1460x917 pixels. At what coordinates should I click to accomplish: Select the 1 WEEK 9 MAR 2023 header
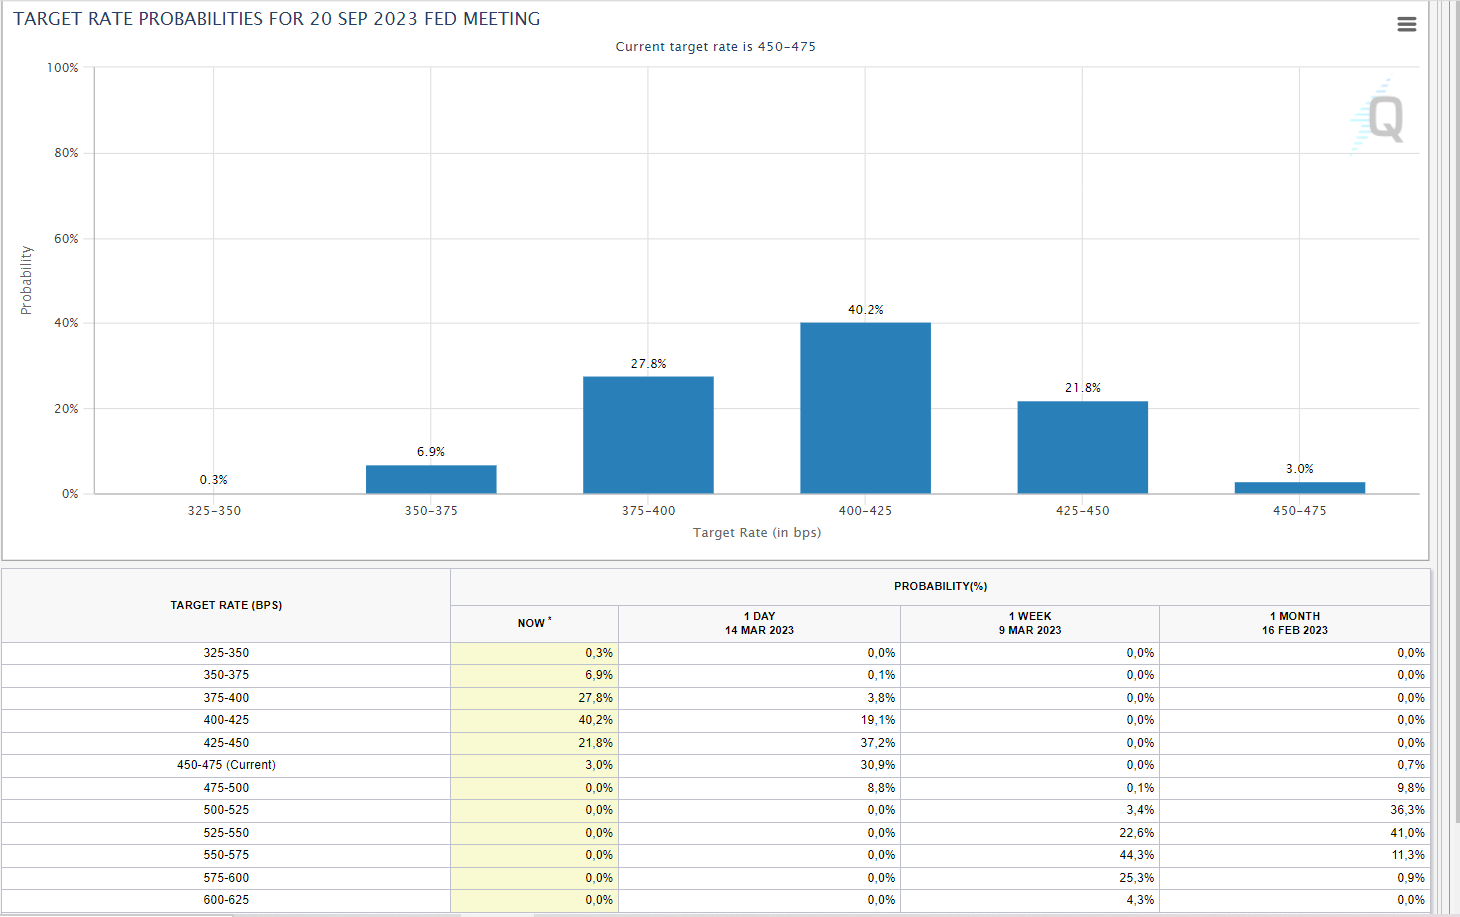pos(1029,623)
